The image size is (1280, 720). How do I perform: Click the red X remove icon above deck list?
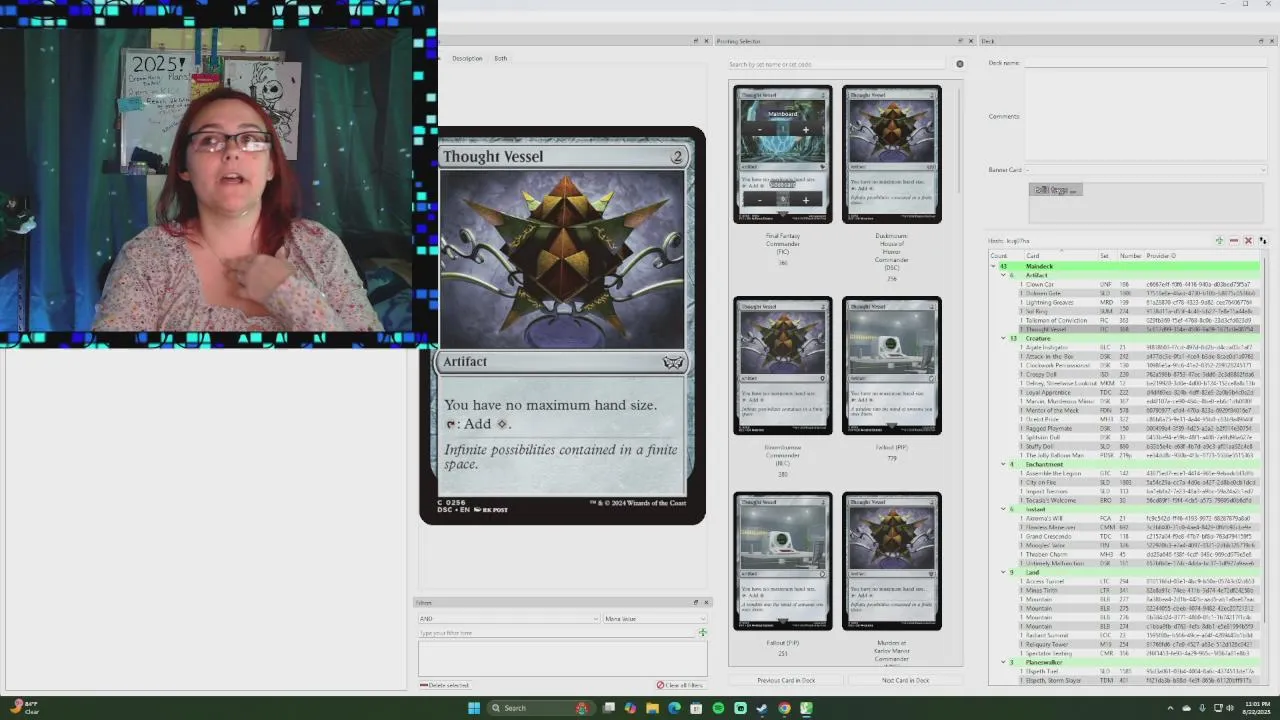(1248, 241)
